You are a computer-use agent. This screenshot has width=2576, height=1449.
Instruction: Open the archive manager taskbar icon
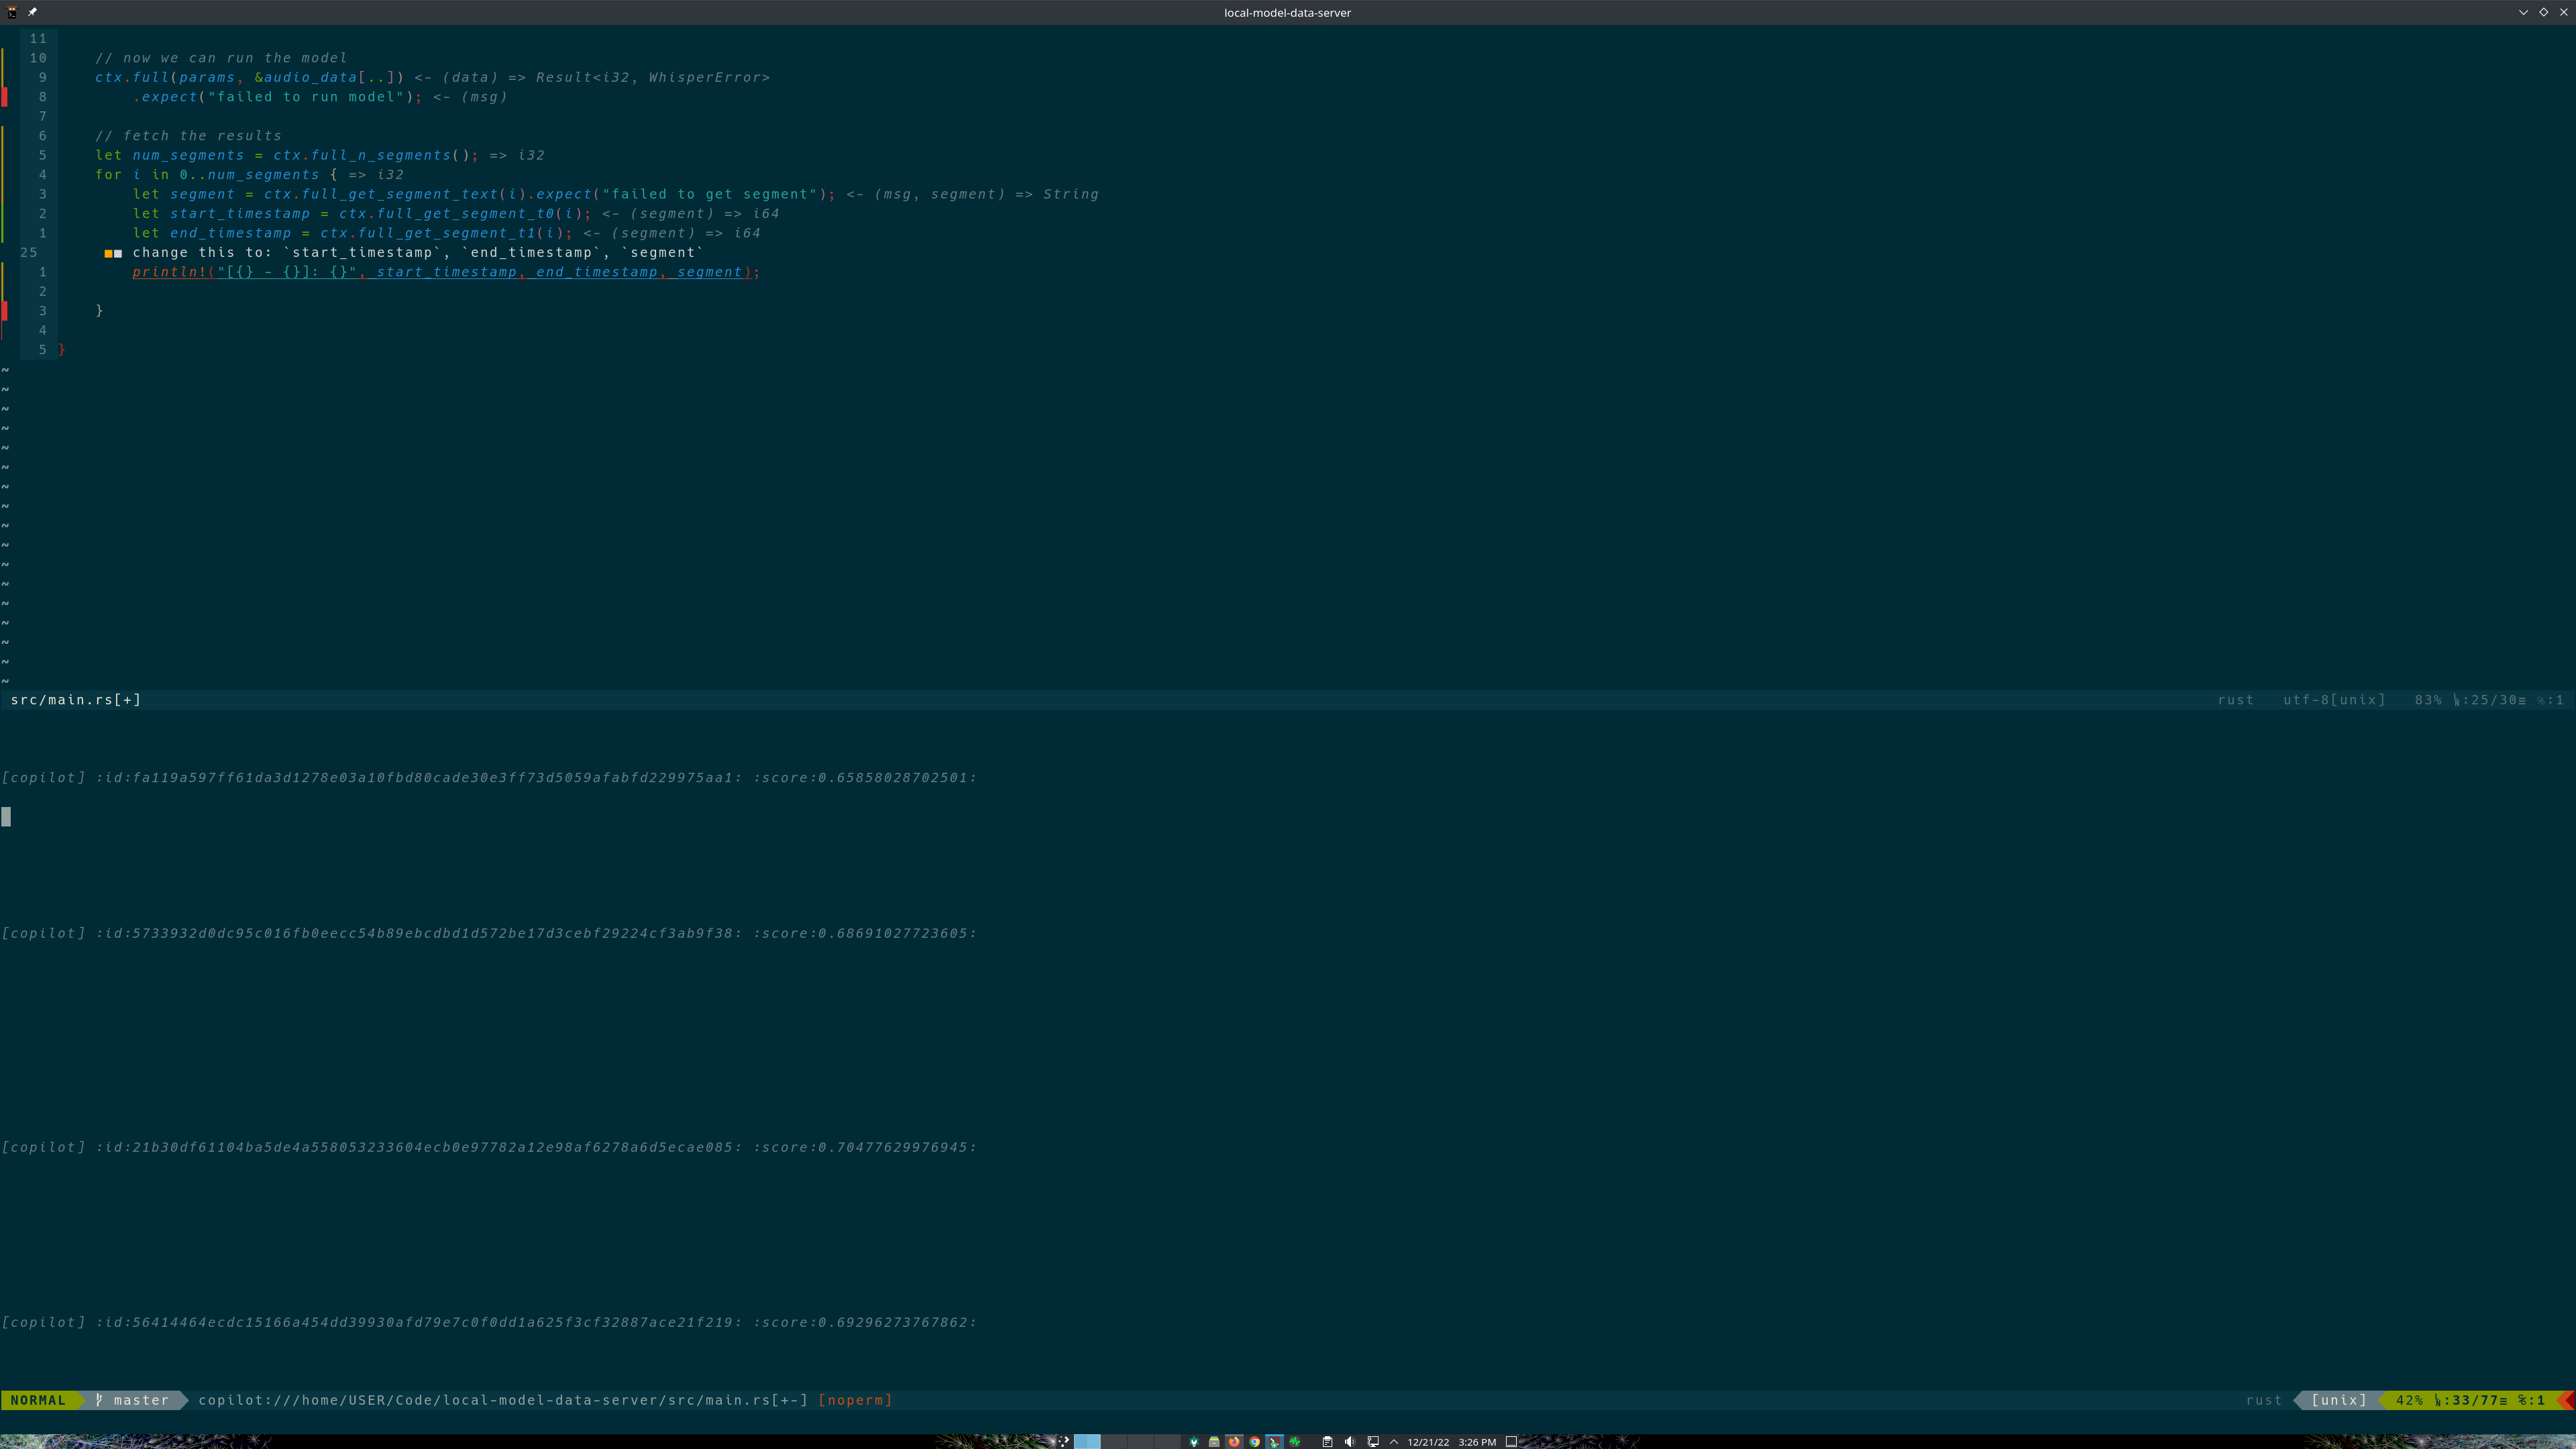click(1214, 1442)
